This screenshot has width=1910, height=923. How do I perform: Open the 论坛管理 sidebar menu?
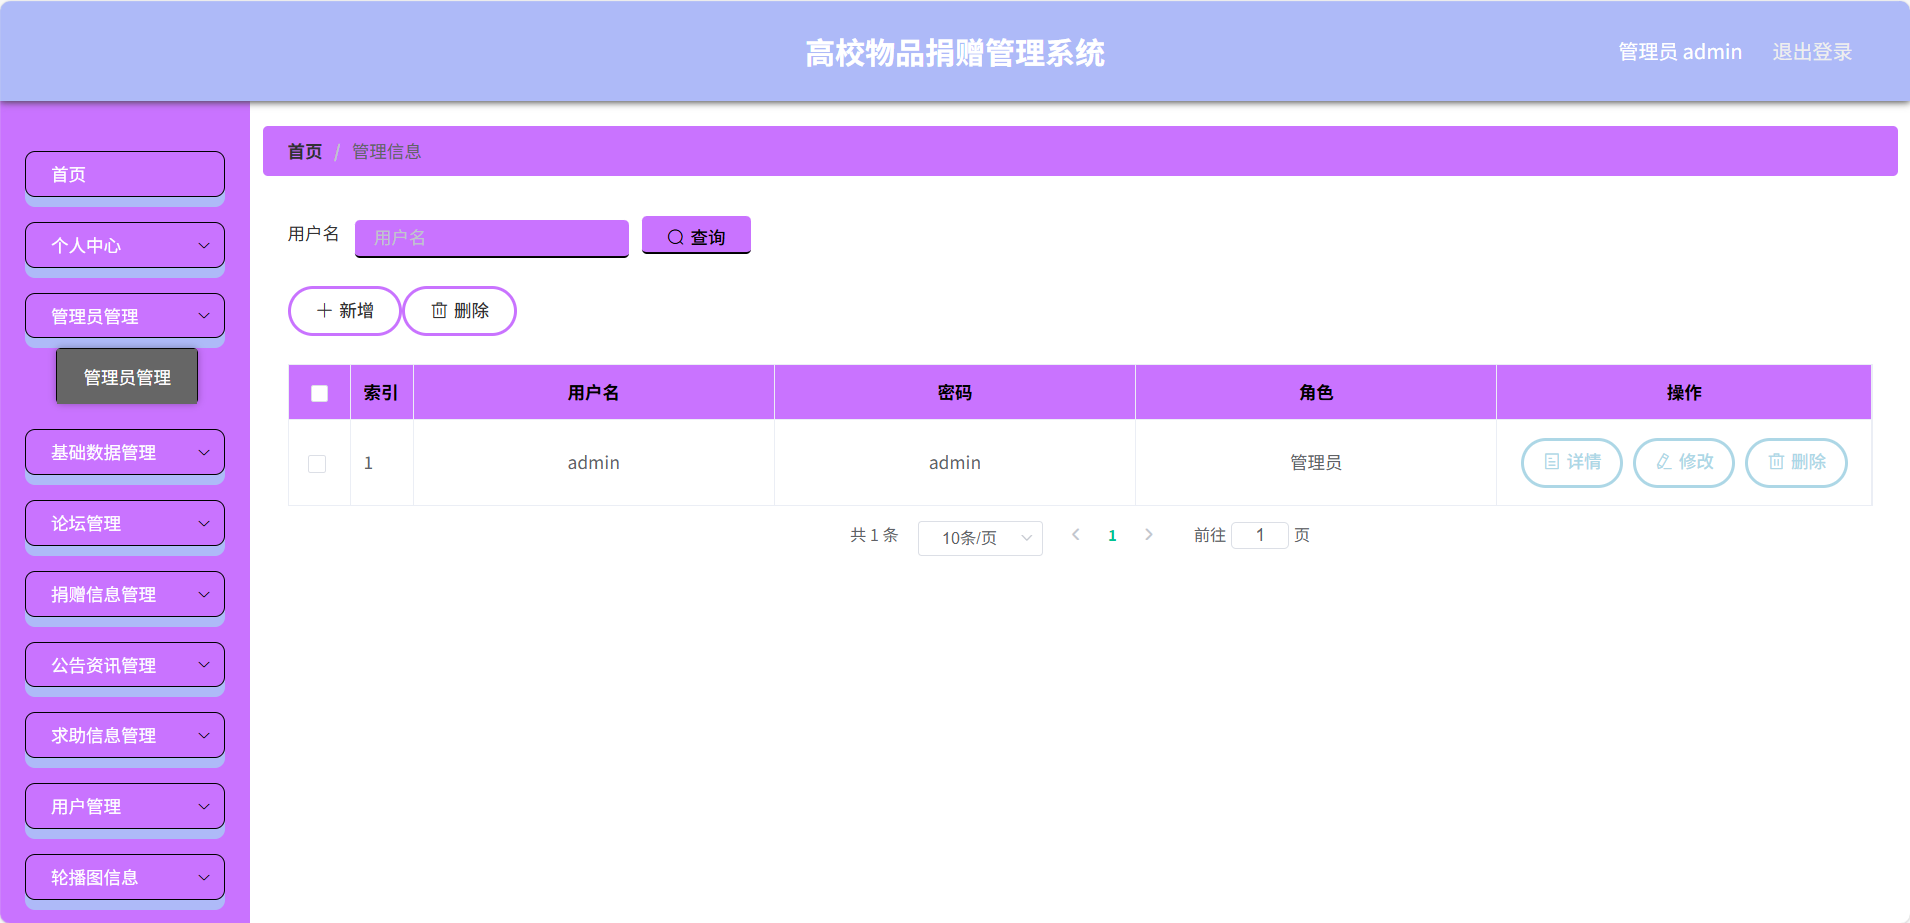tap(125, 523)
